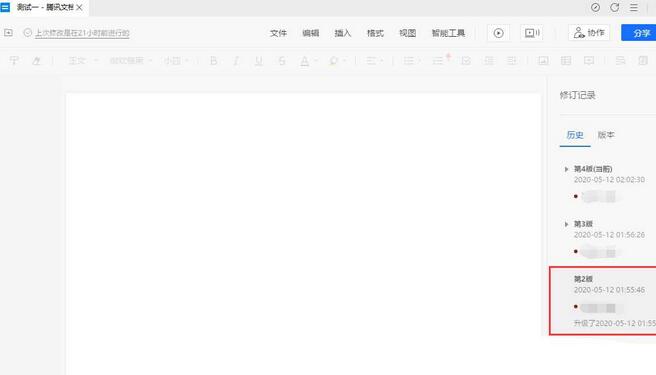Switch to the 历史 tab
Viewport: 656px width, 375px height.
(575, 135)
